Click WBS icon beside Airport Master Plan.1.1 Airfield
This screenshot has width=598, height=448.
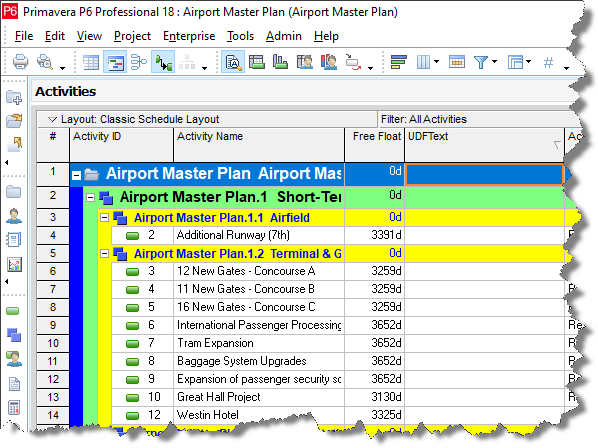(120, 218)
